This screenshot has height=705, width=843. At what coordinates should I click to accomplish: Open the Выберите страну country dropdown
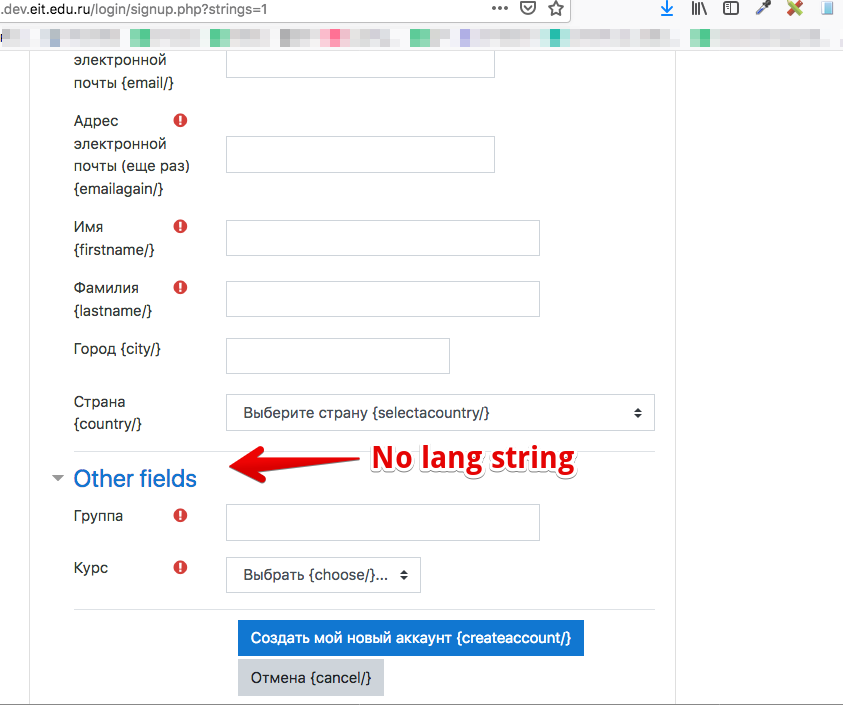440,412
